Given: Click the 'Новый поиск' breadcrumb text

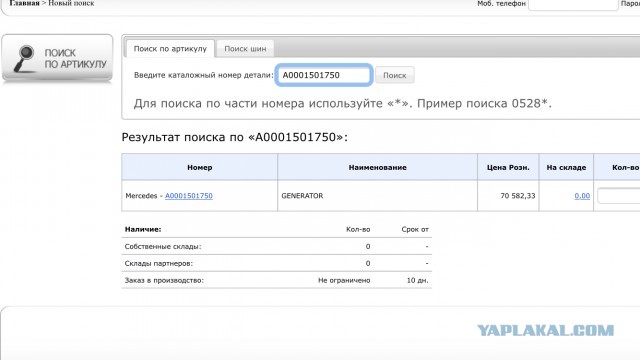Looking at the screenshot, I should pyautogui.click(x=71, y=3).
